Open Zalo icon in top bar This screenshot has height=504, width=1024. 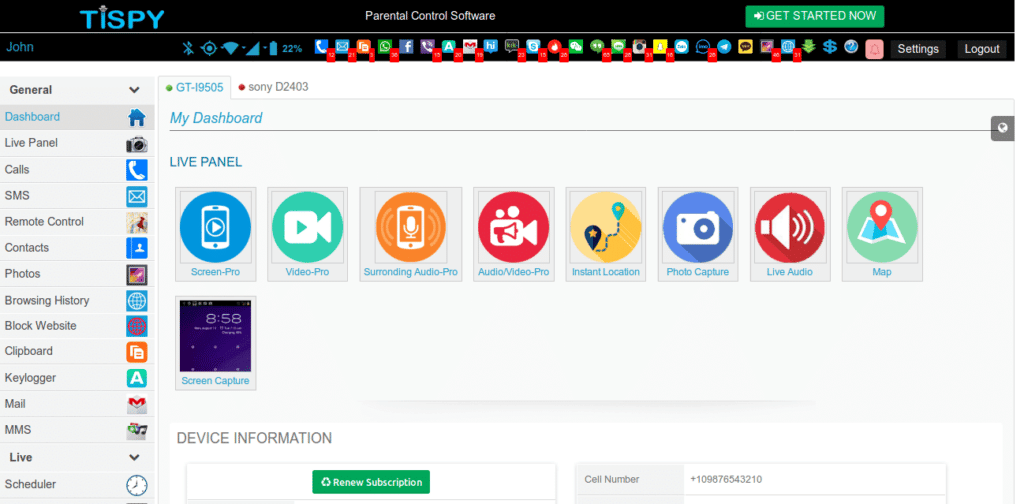[681, 46]
